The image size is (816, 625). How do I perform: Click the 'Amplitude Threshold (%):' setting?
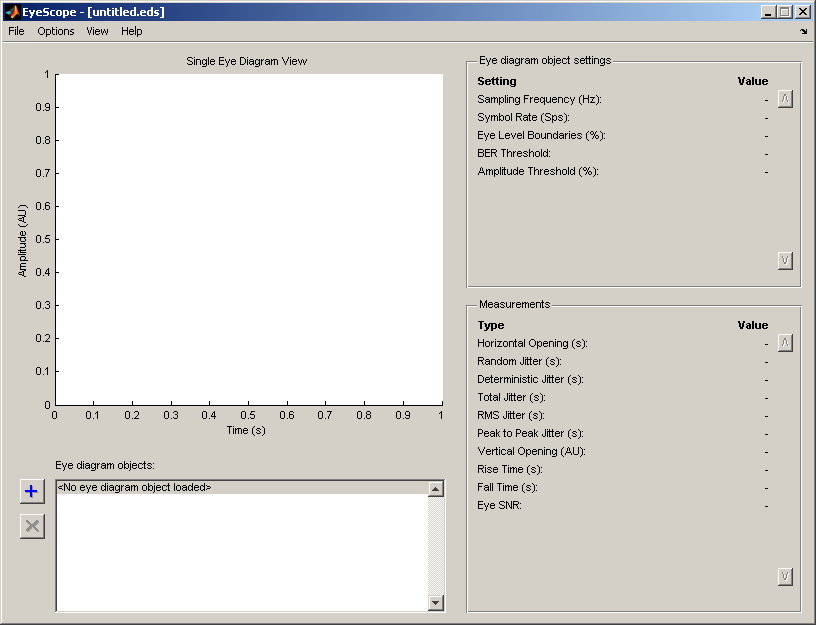(x=538, y=171)
